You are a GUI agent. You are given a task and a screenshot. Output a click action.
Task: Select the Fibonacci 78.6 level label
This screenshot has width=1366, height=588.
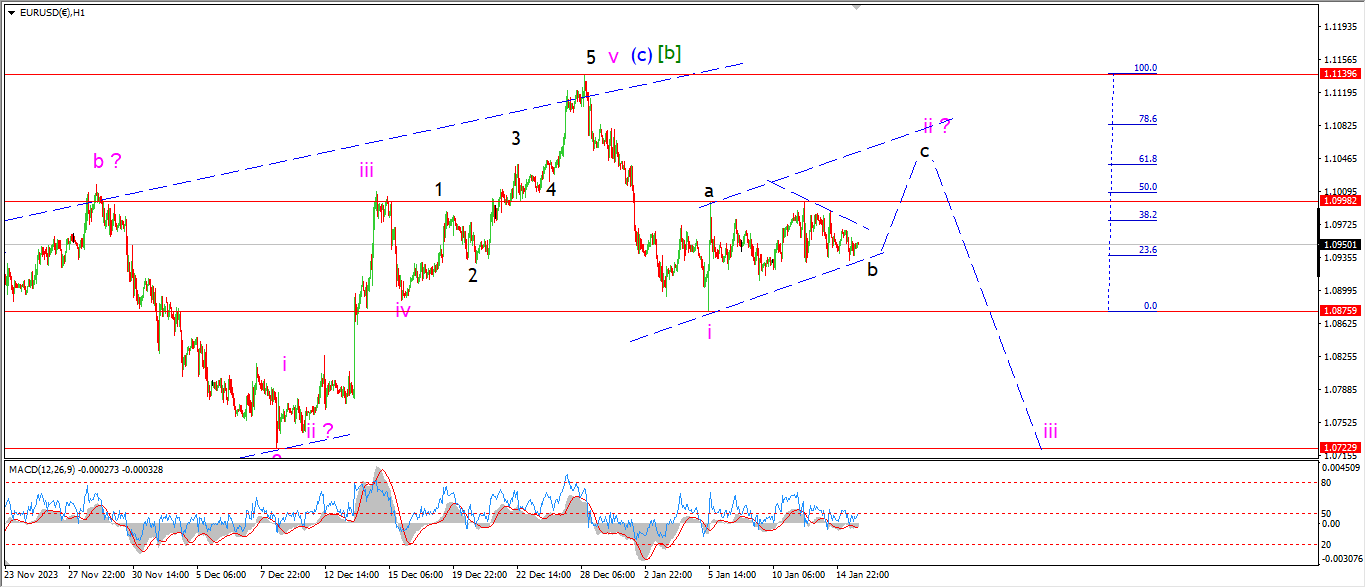[x=1148, y=119]
